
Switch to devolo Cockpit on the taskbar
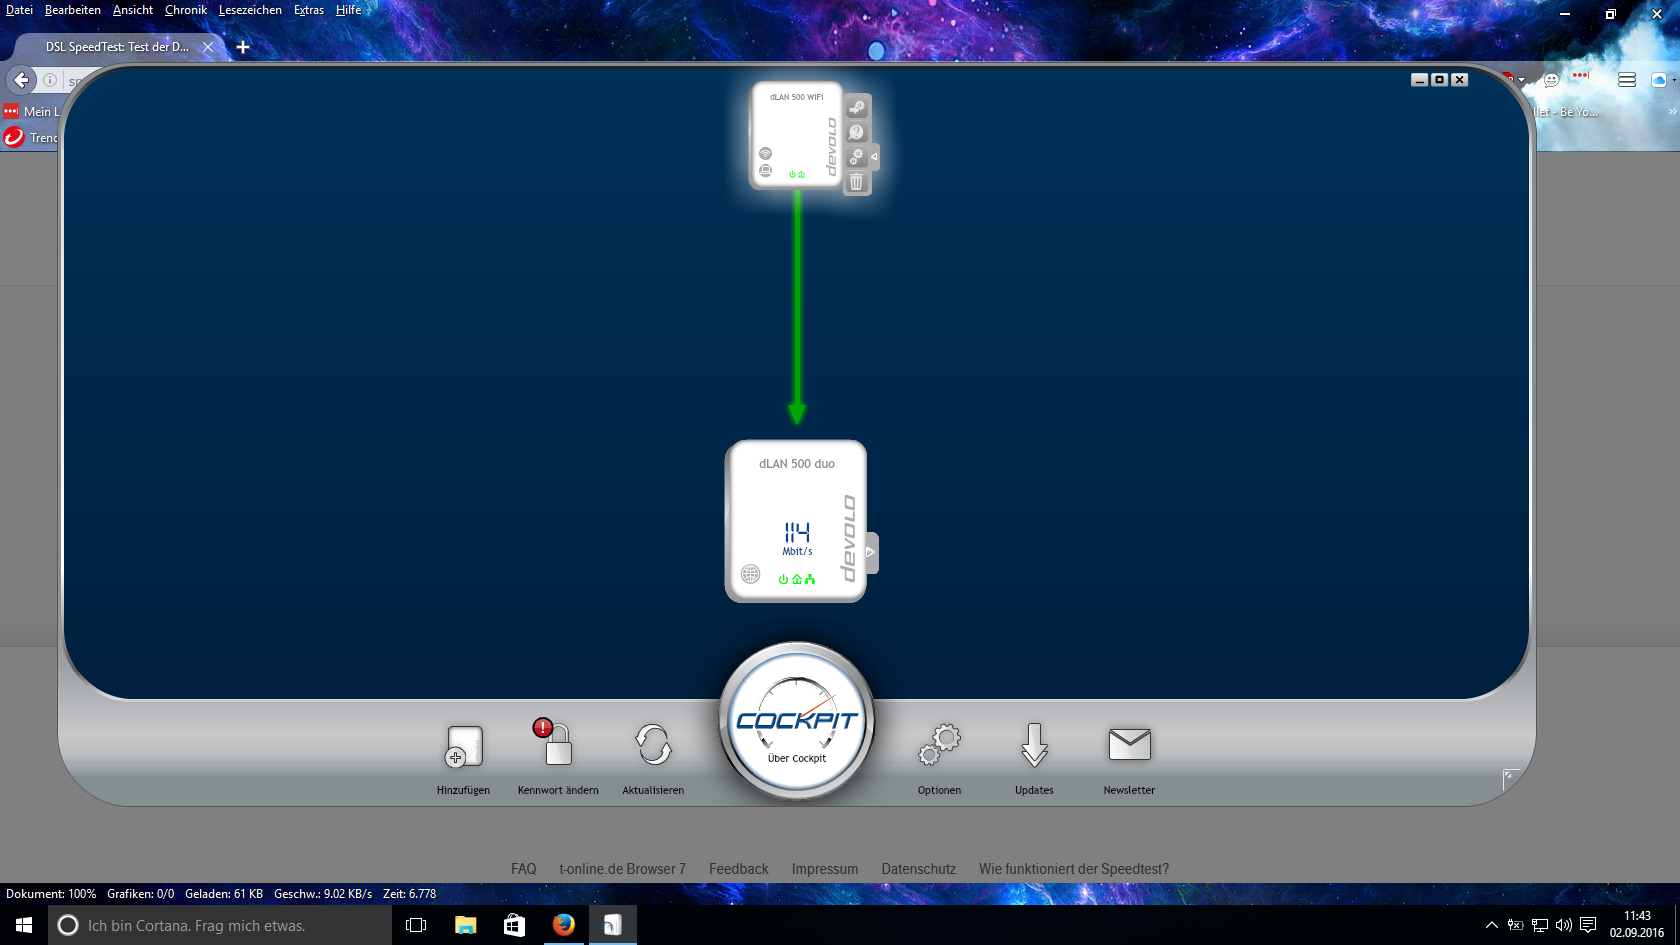pyautogui.click(x=612, y=925)
